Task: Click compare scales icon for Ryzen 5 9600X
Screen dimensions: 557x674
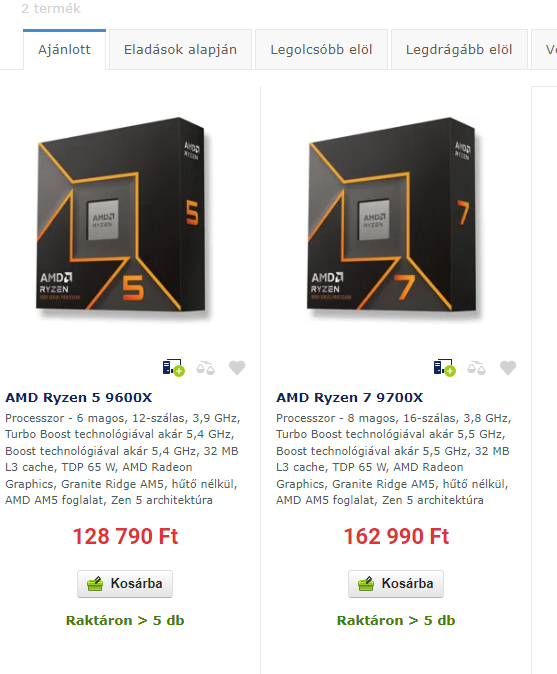Action: tap(205, 368)
